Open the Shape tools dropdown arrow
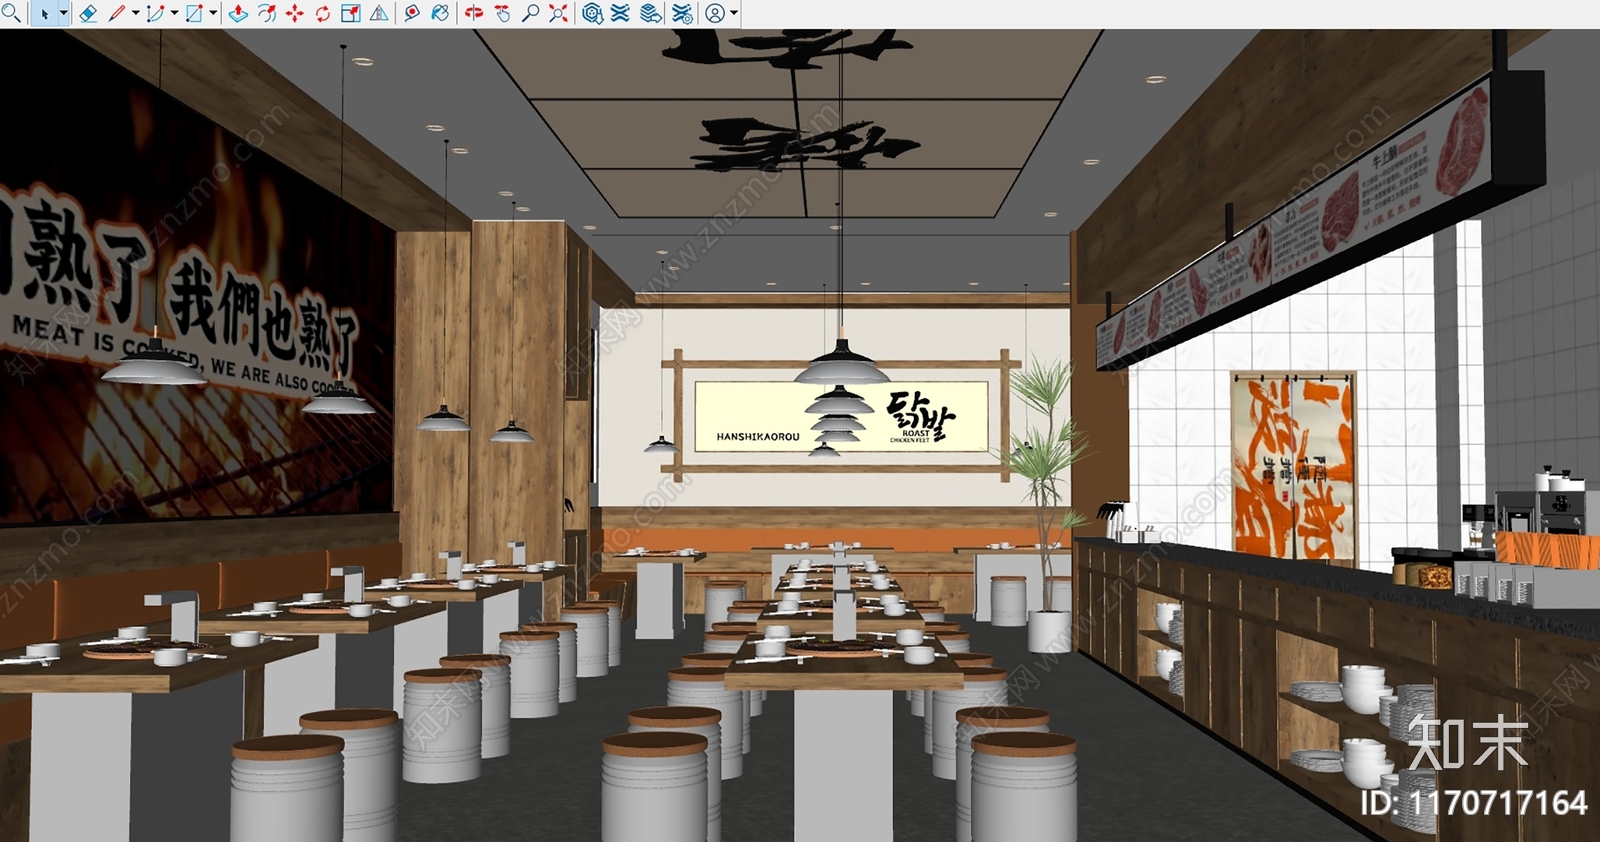The width and height of the screenshot is (1600, 842). click(213, 13)
